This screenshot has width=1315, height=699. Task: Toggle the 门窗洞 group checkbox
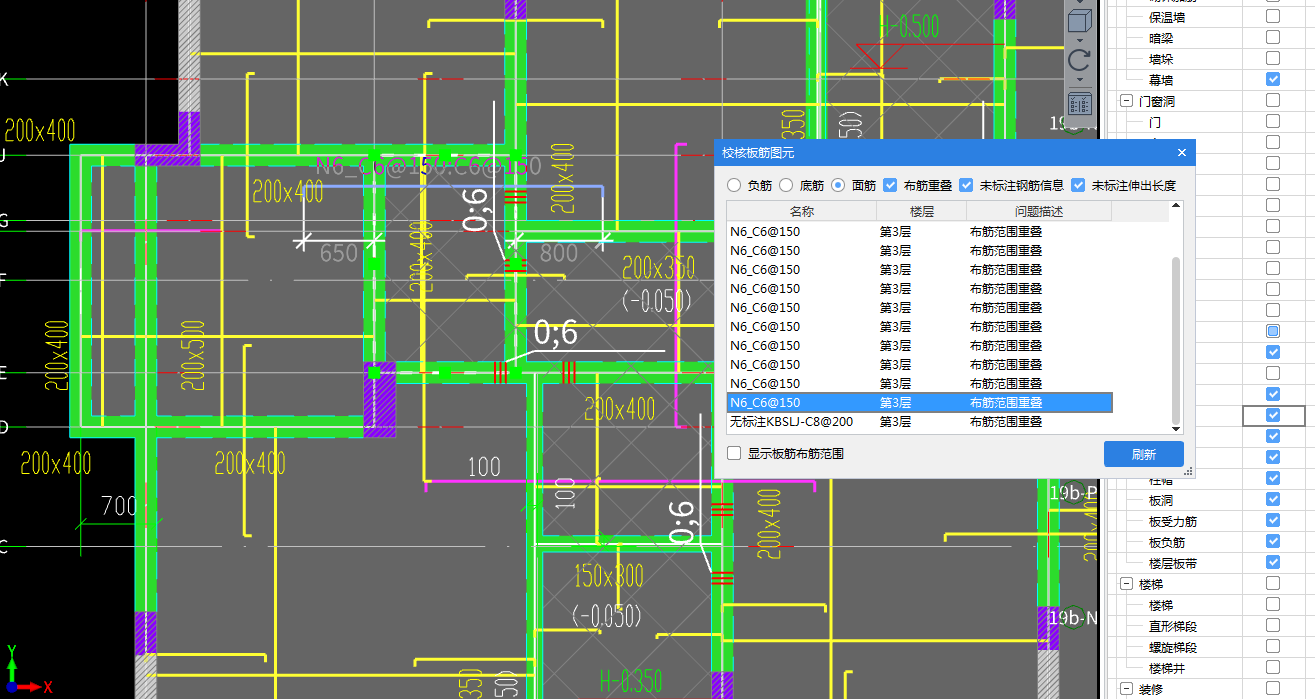[1273, 100]
